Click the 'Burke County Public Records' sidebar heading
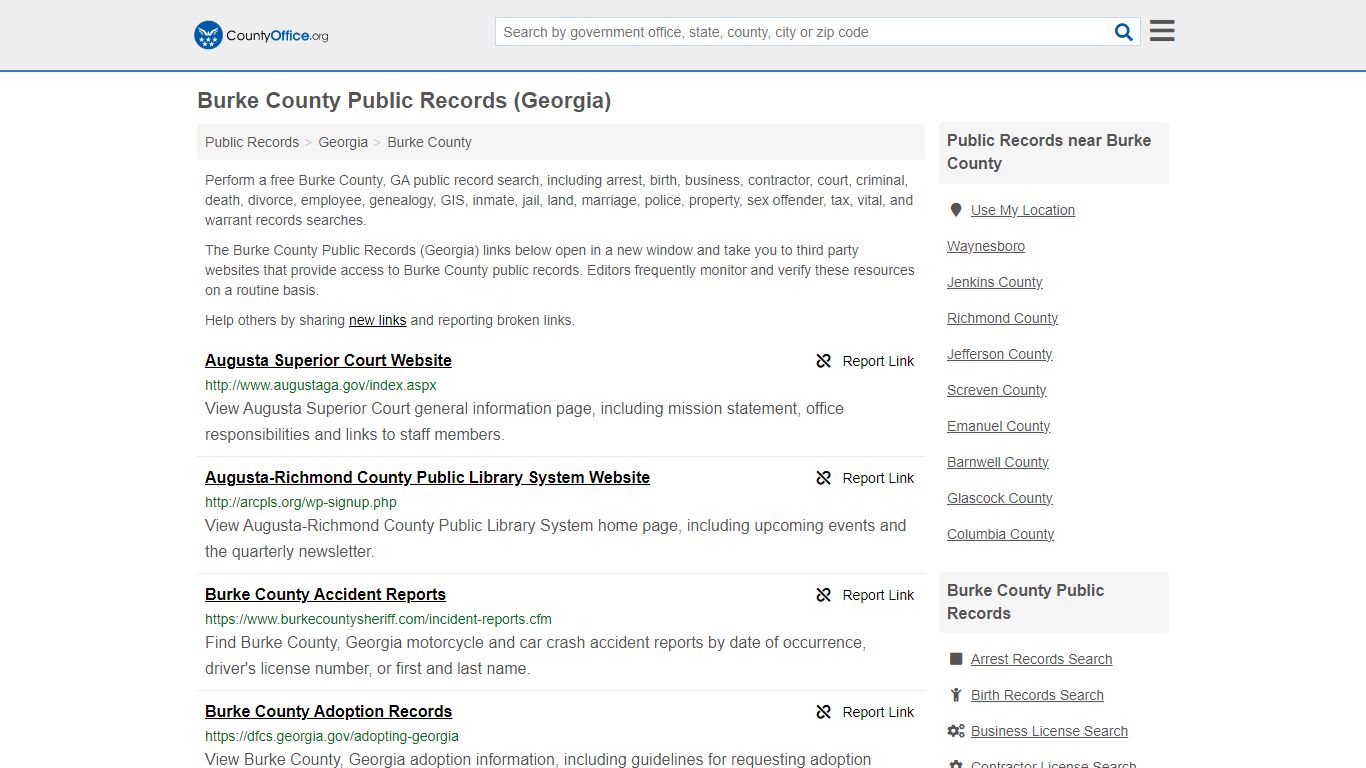 [1054, 602]
